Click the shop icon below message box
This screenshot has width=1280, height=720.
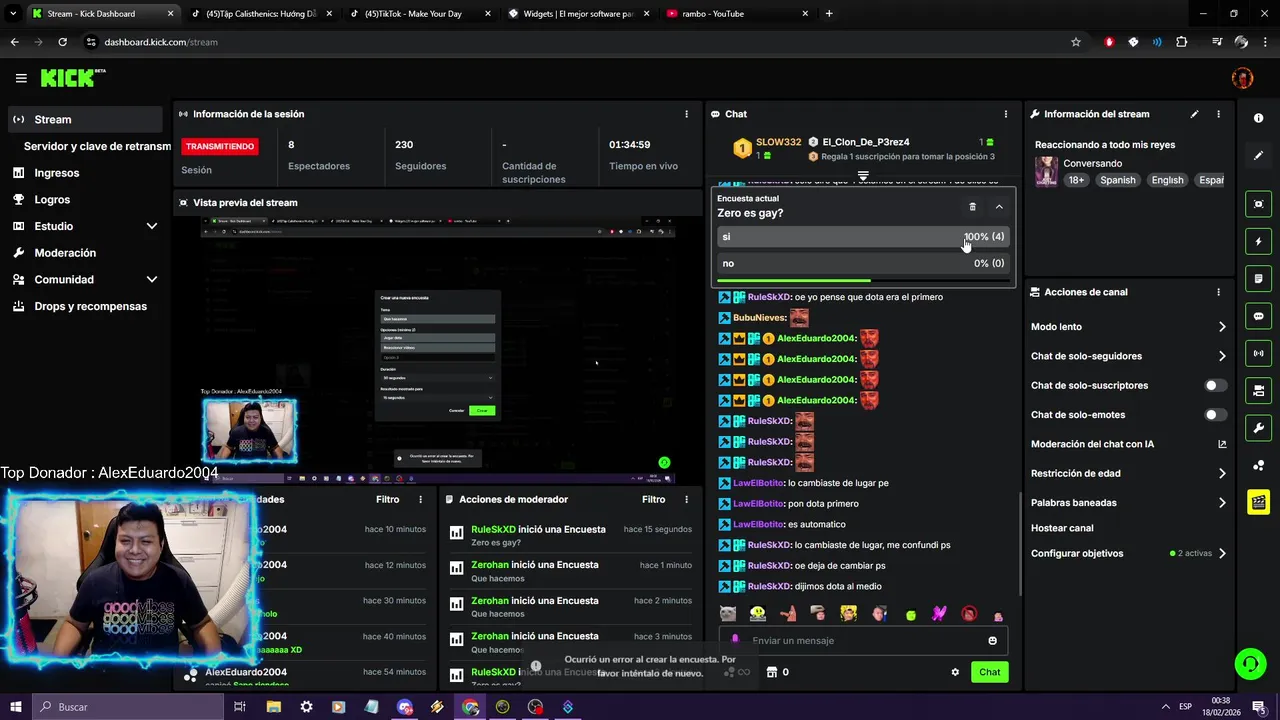click(771, 672)
